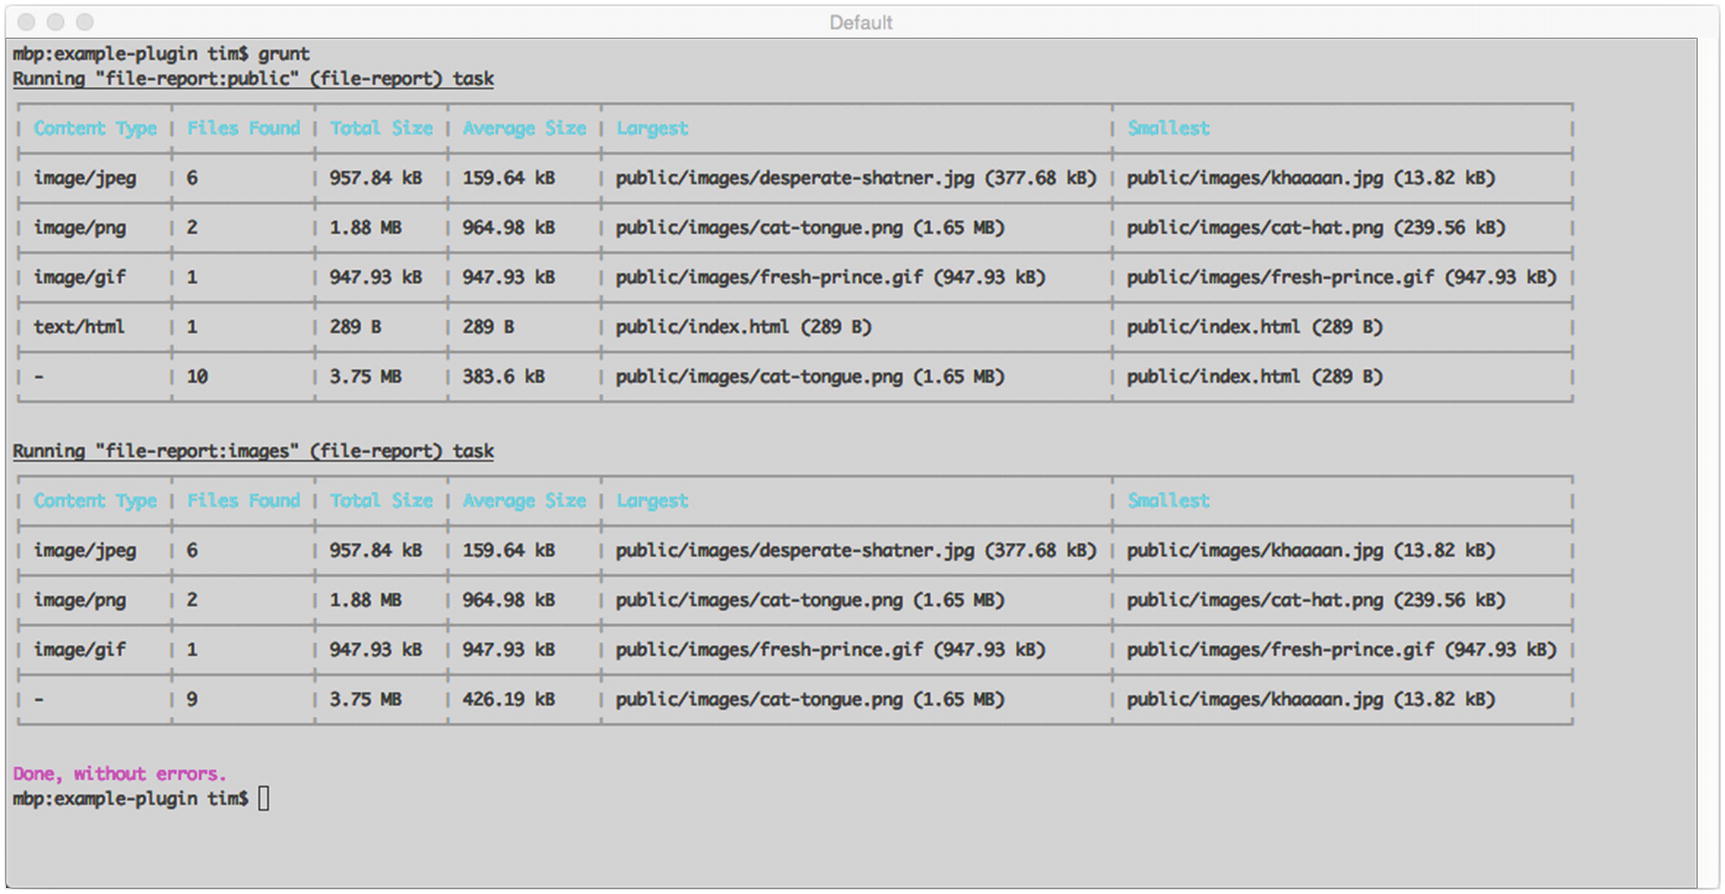Click the "grunt" command on first line
The image size is (1725, 894).
pyautogui.click(x=284, y=54)
